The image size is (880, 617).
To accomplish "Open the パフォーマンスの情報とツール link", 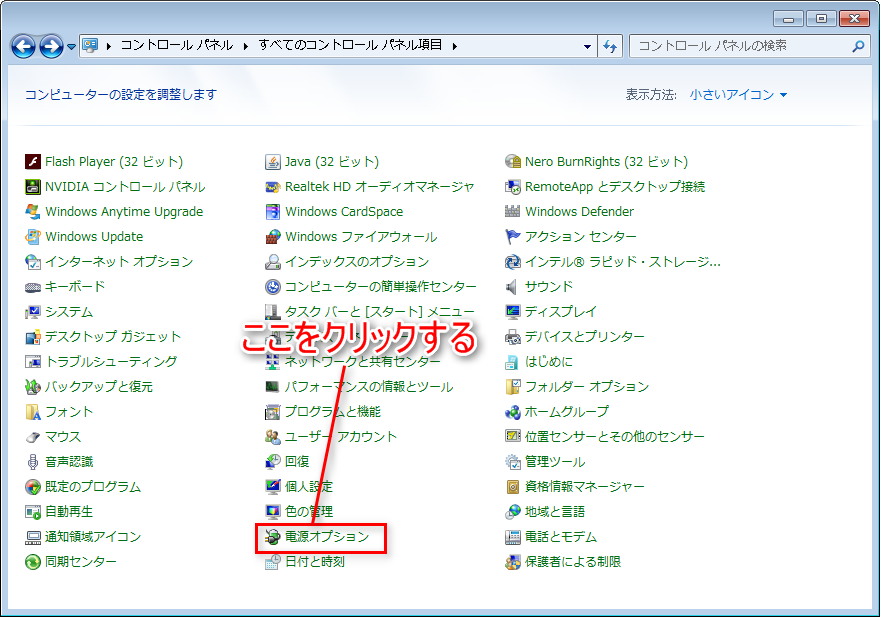I will [369, 387].
